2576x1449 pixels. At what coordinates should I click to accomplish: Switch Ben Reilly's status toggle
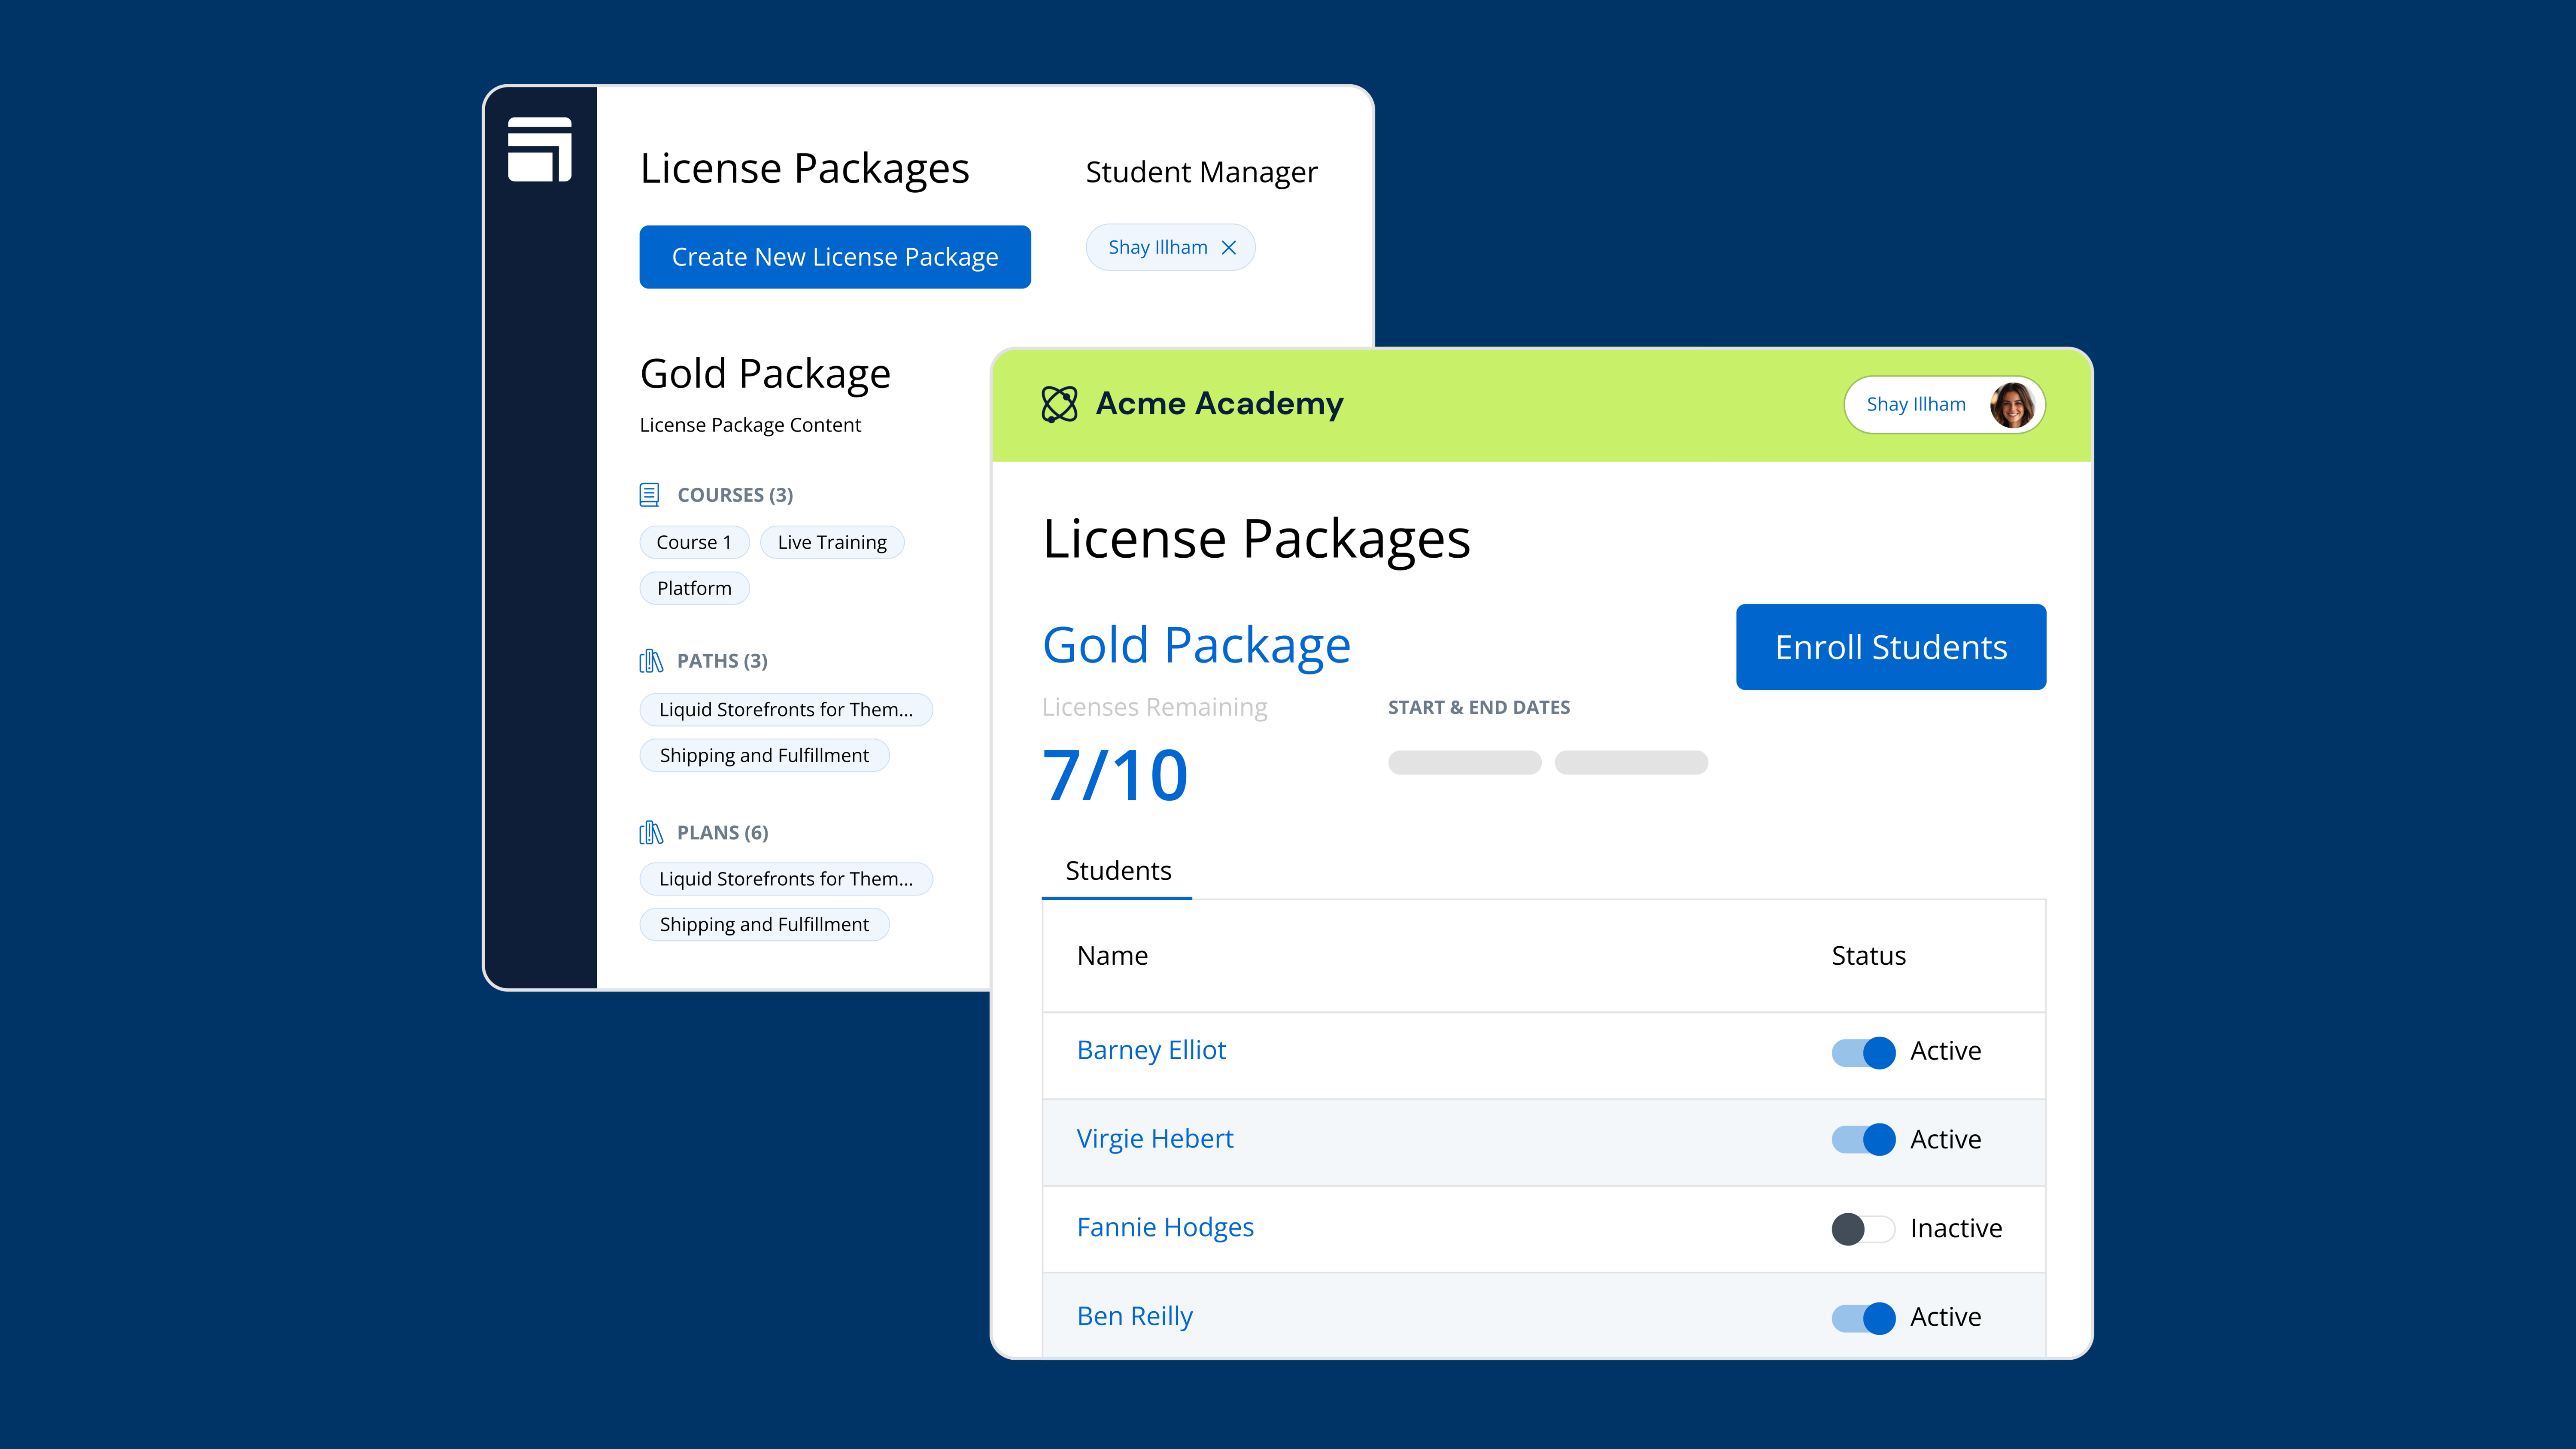(x=1863, y=1317)
